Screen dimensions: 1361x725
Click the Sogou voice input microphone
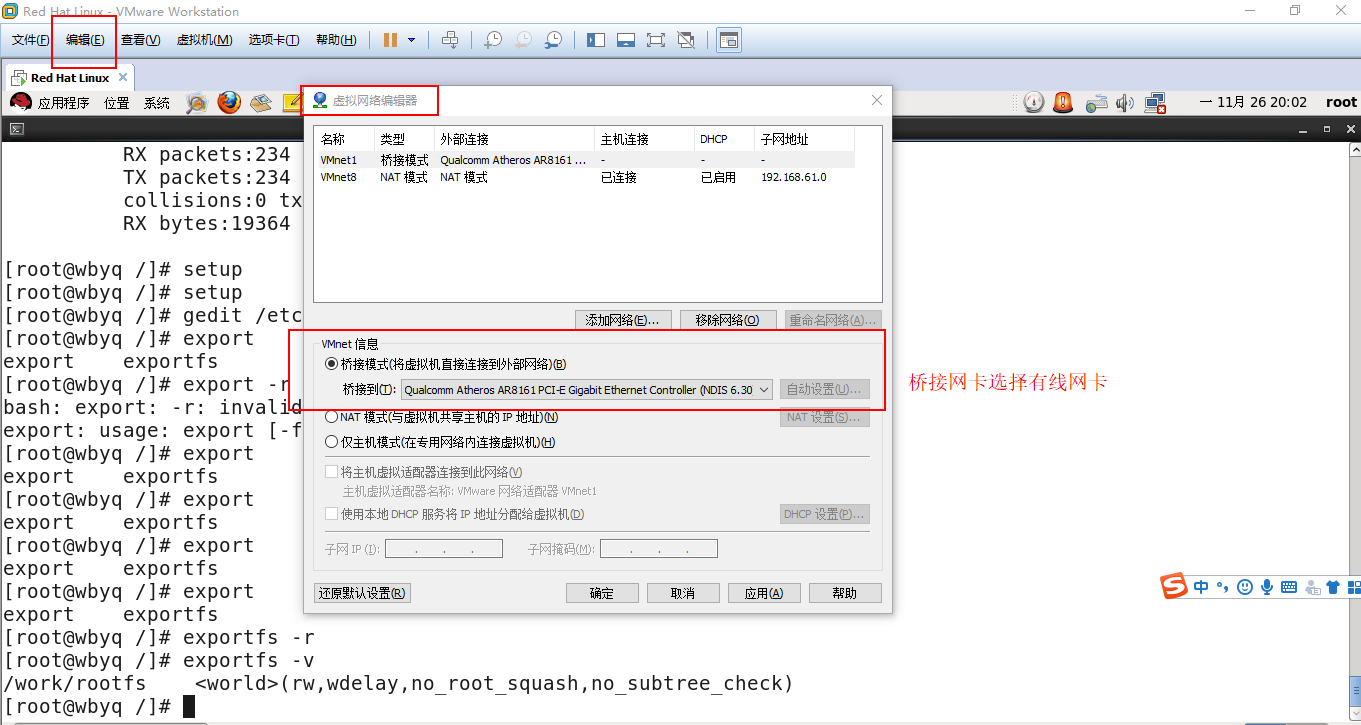[1267, 587]
